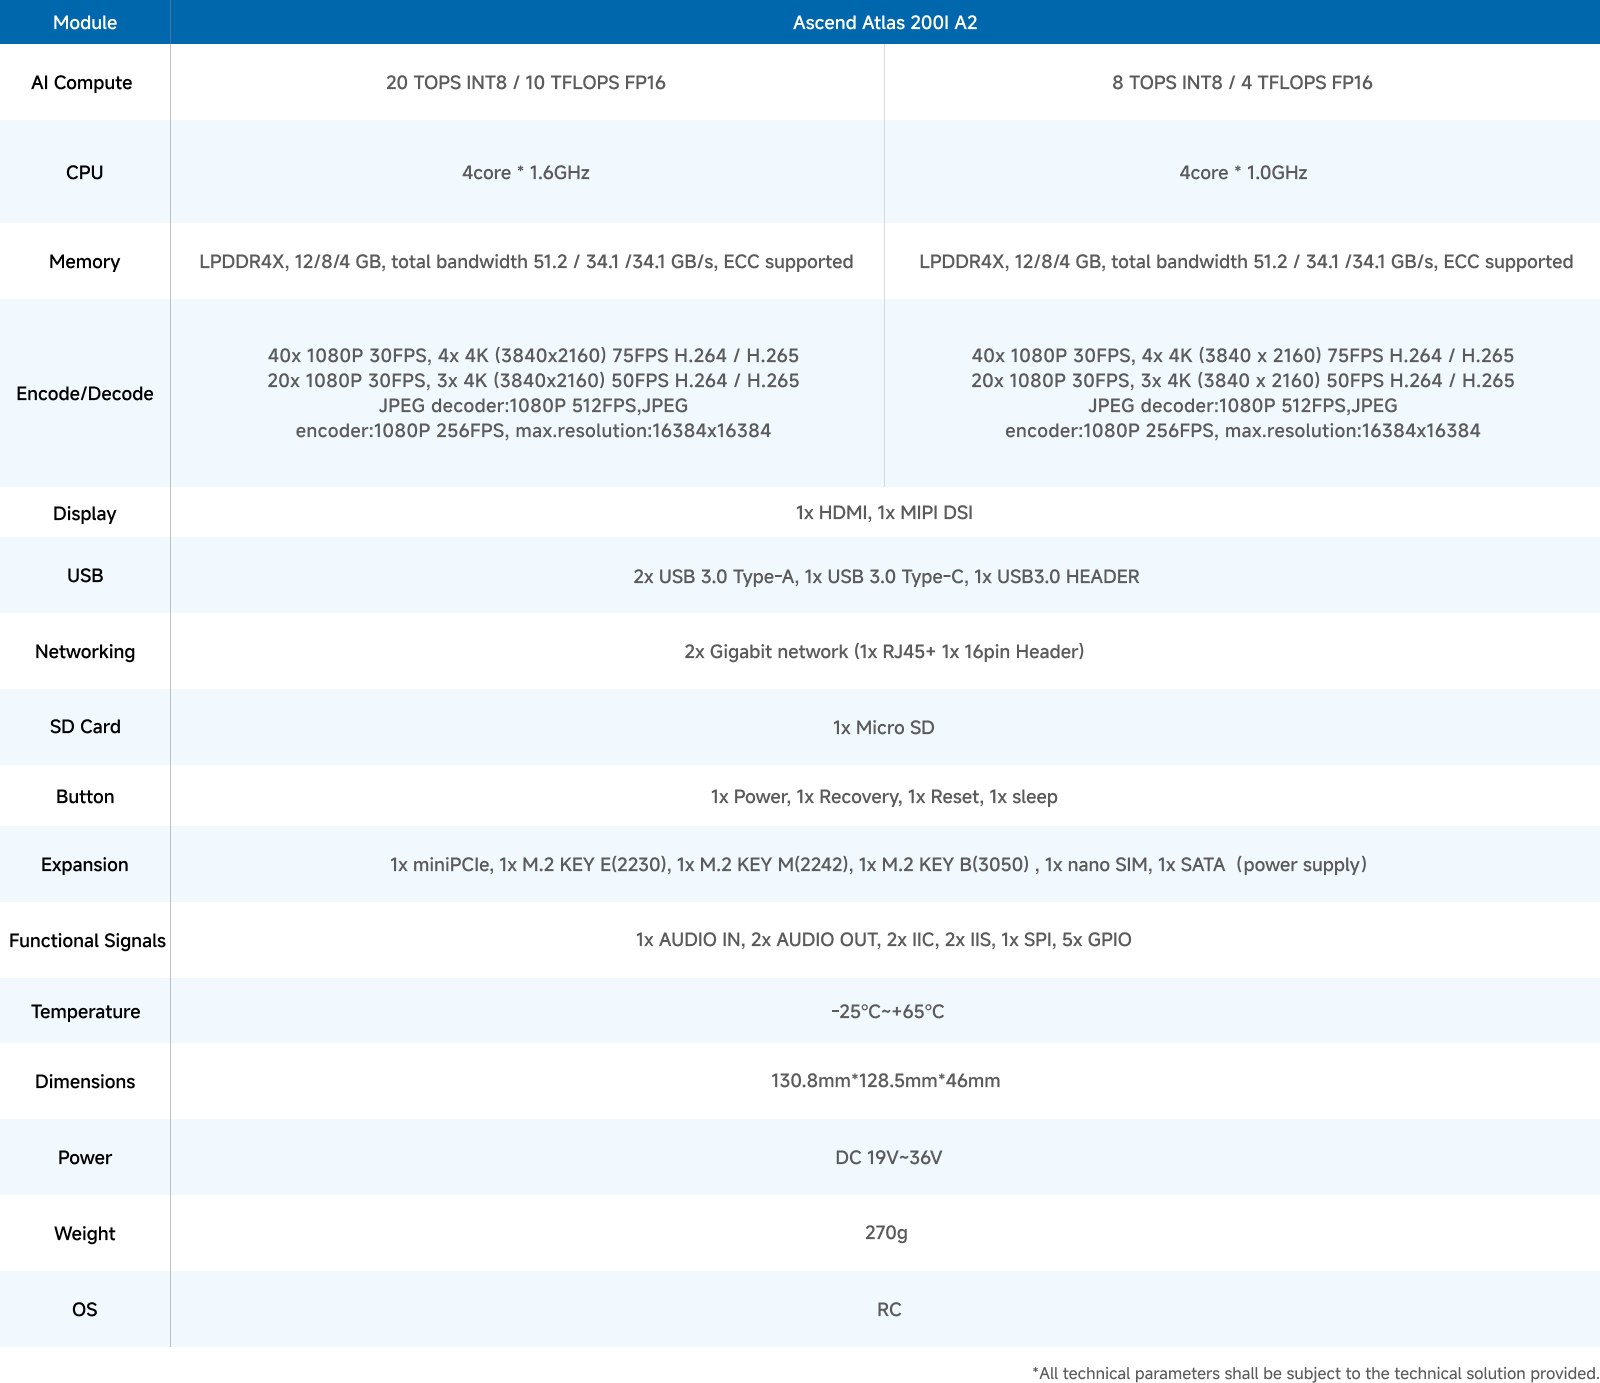The width and height of the screenshot is (1600, 1383).
Task: Click the 'Weight' row label
Action: (85, 1234)
